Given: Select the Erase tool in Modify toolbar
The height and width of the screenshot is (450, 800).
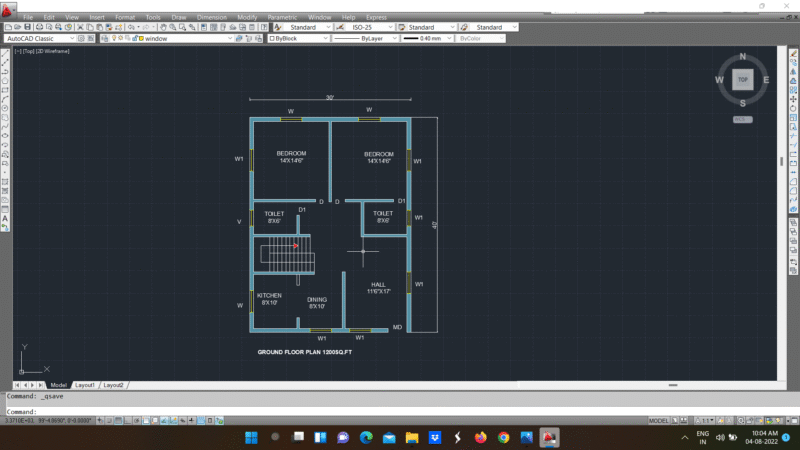Looking at the screenshot, I should 793,53.
